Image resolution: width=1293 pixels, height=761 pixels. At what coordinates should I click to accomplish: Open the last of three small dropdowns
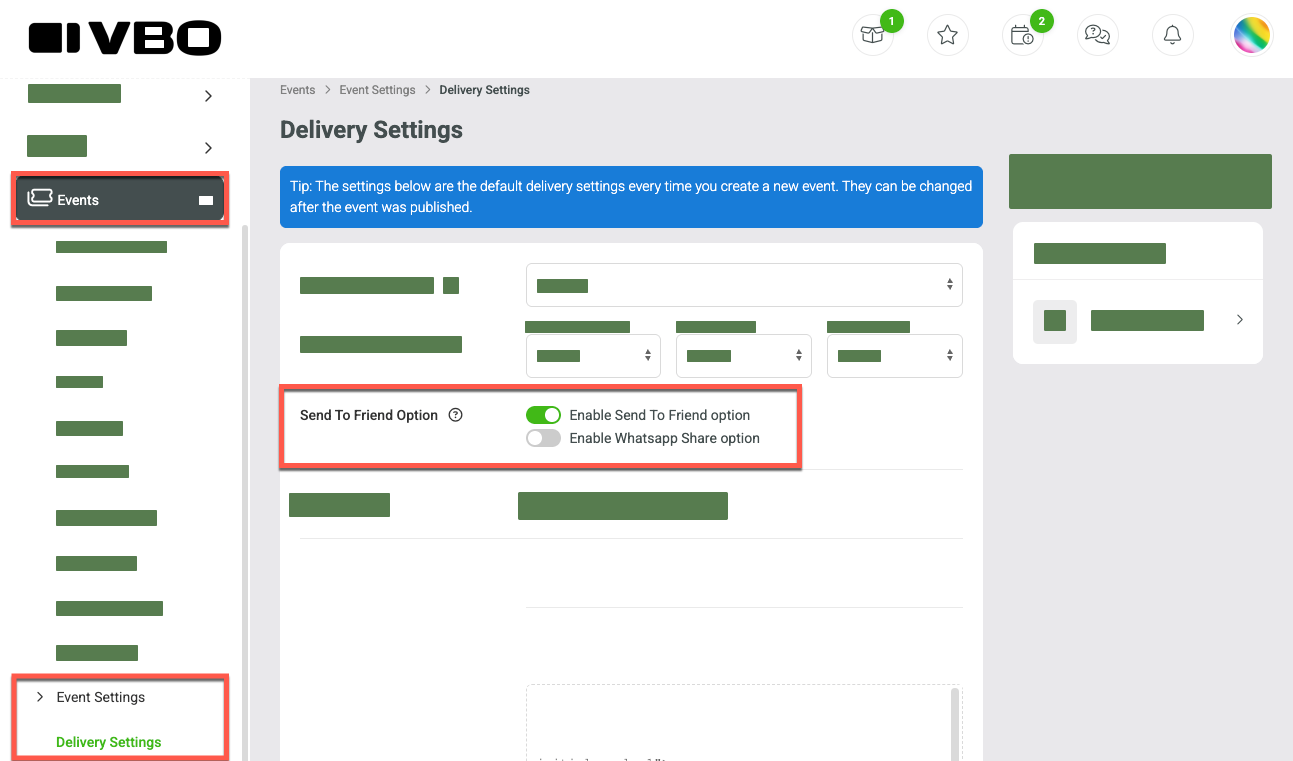pyautogui.click(x=895, y=355)
